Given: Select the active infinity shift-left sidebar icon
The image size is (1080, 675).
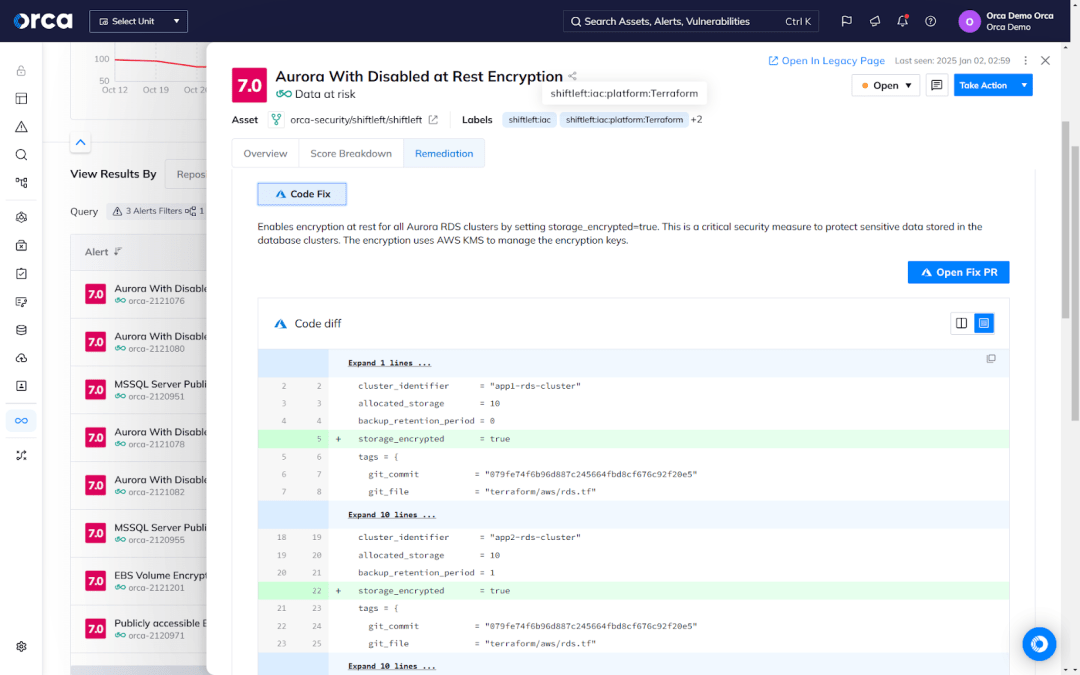Looking at the screenshot, I should [x=21, y=421].
